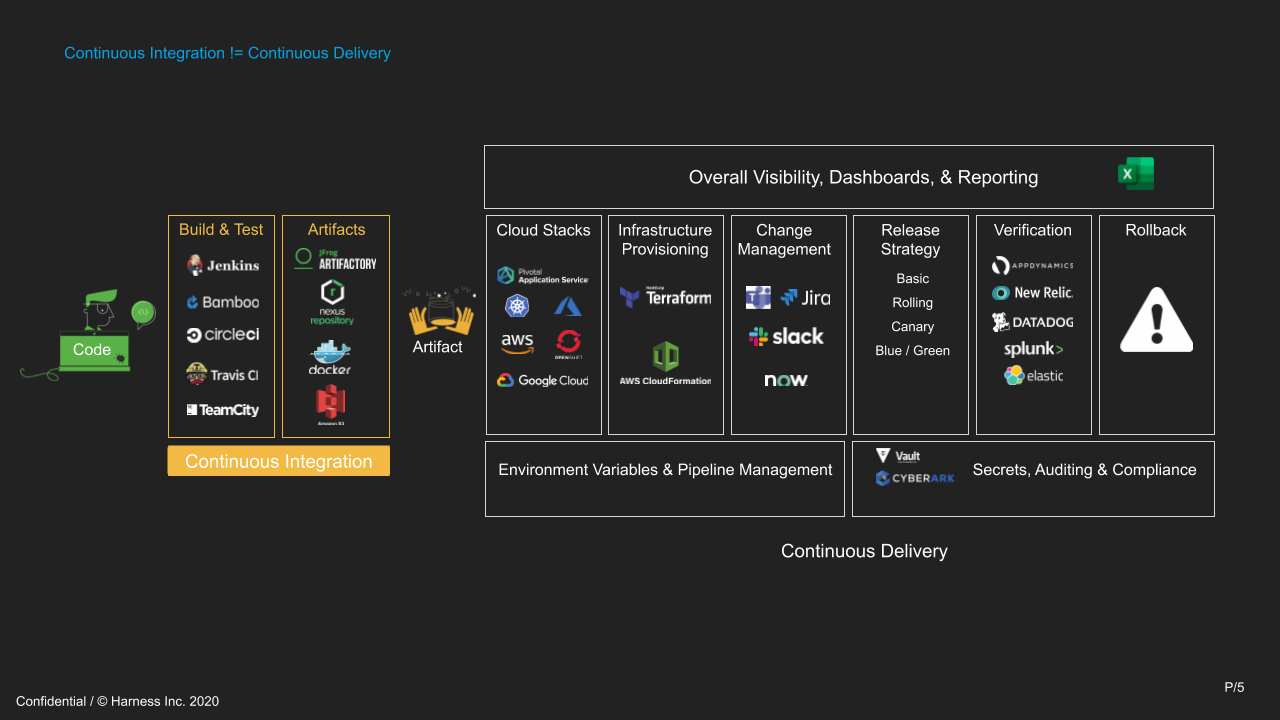Screen dimensions: 1280x720
Task: Click the 'Rollback' heading
Action: pyautogui.click(x=1156, y=230)
